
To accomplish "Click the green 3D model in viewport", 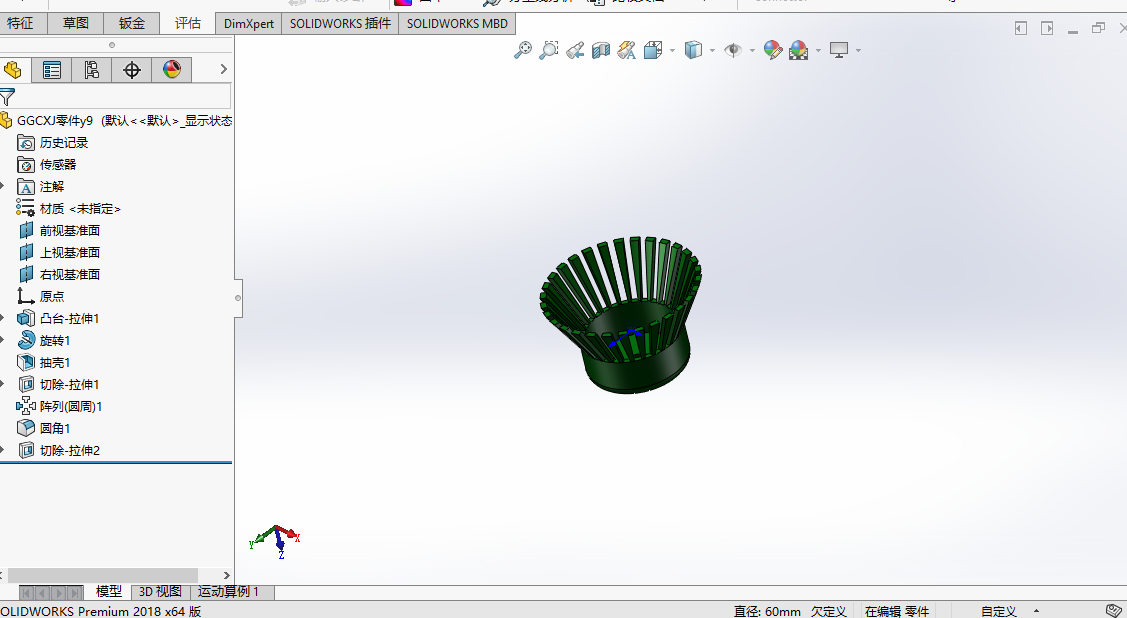I will click(622, 316).
